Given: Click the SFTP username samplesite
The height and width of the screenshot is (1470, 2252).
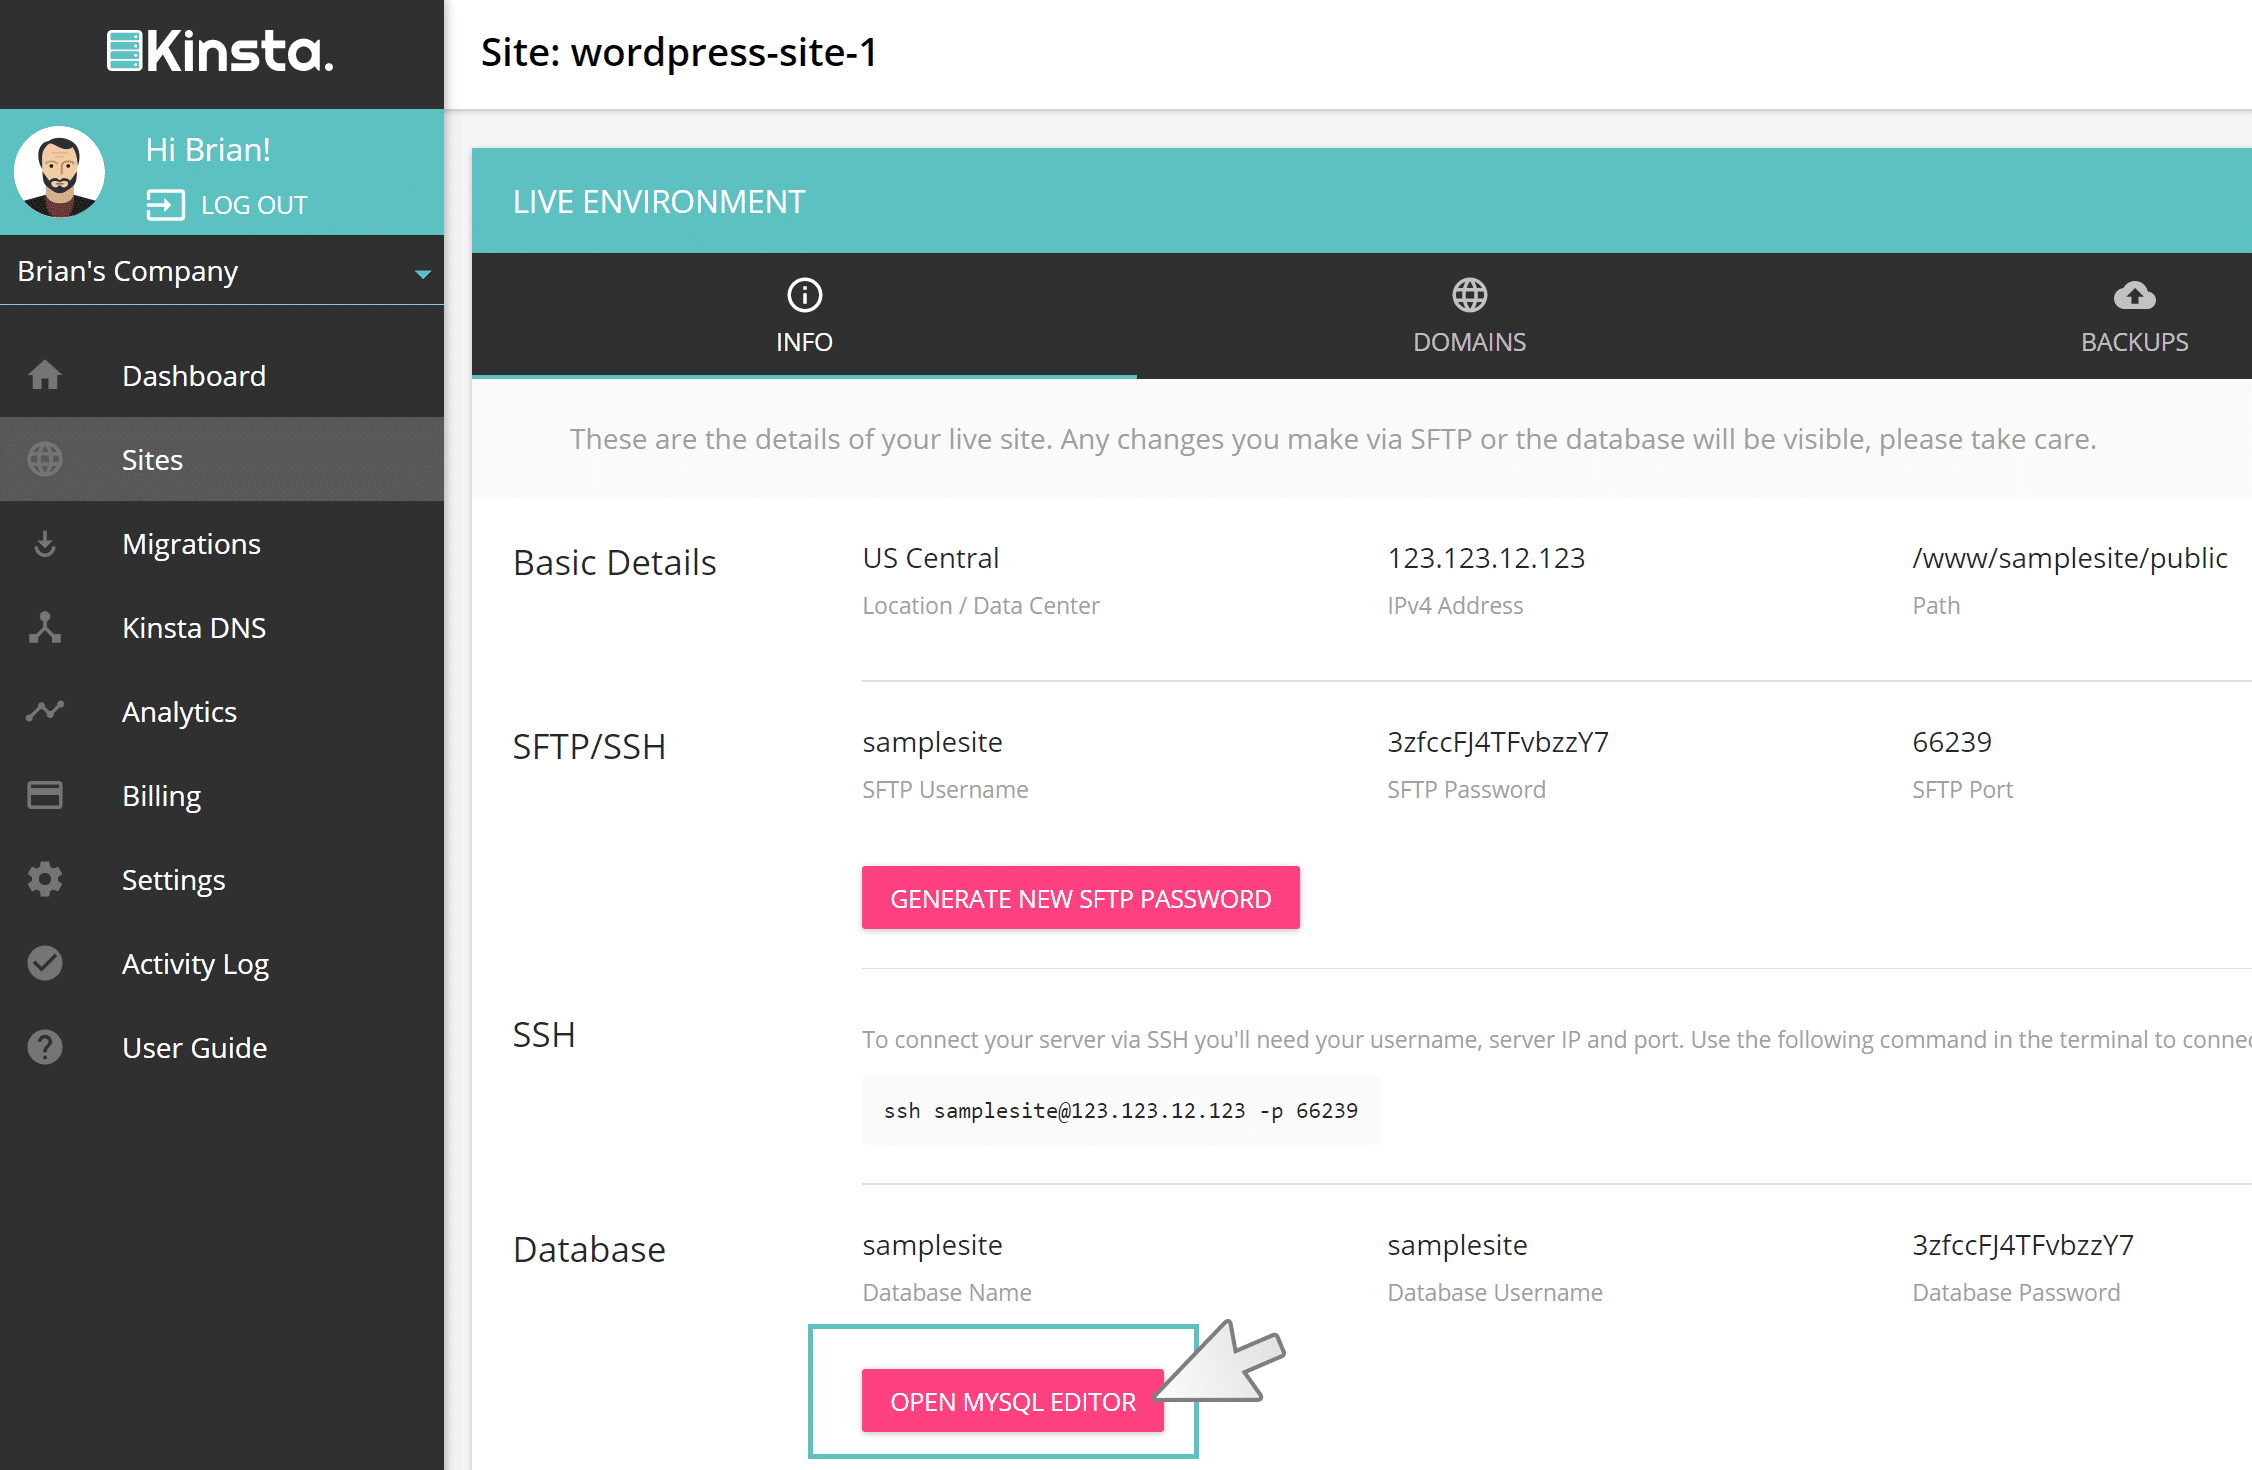Looking at the screenshot, I should coord(932,742).
